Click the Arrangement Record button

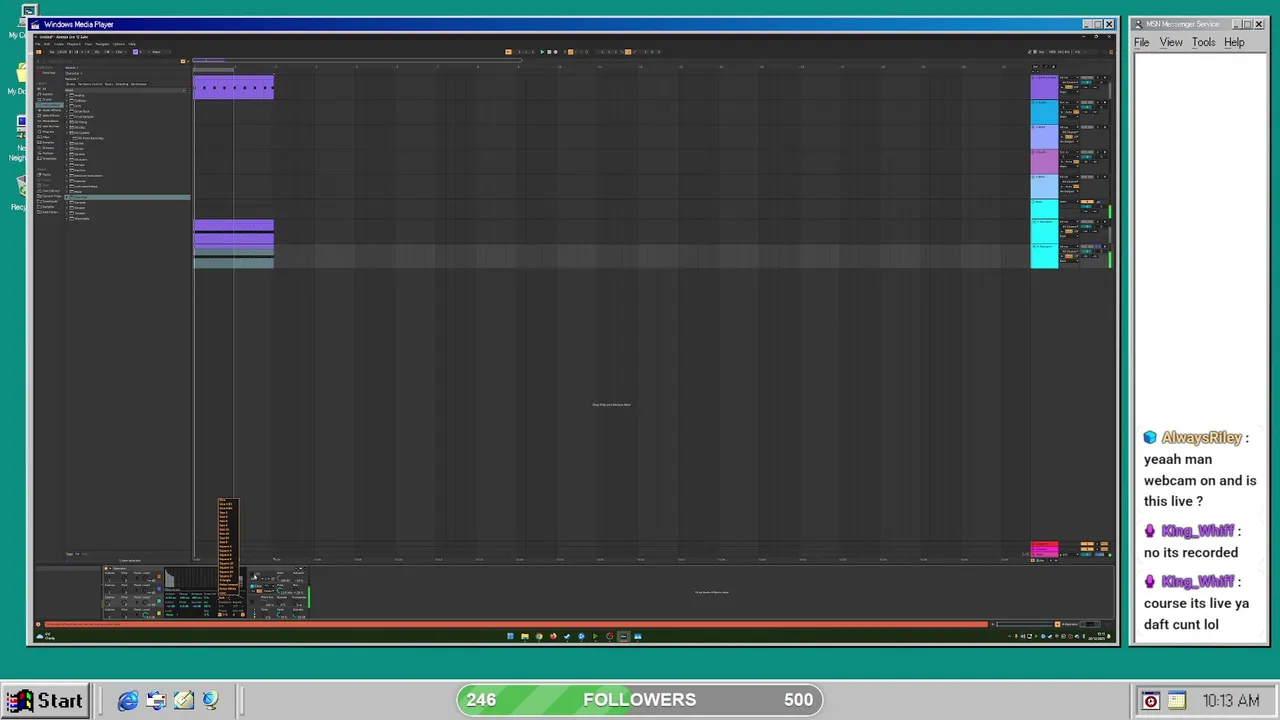click(x=556, y=52)
